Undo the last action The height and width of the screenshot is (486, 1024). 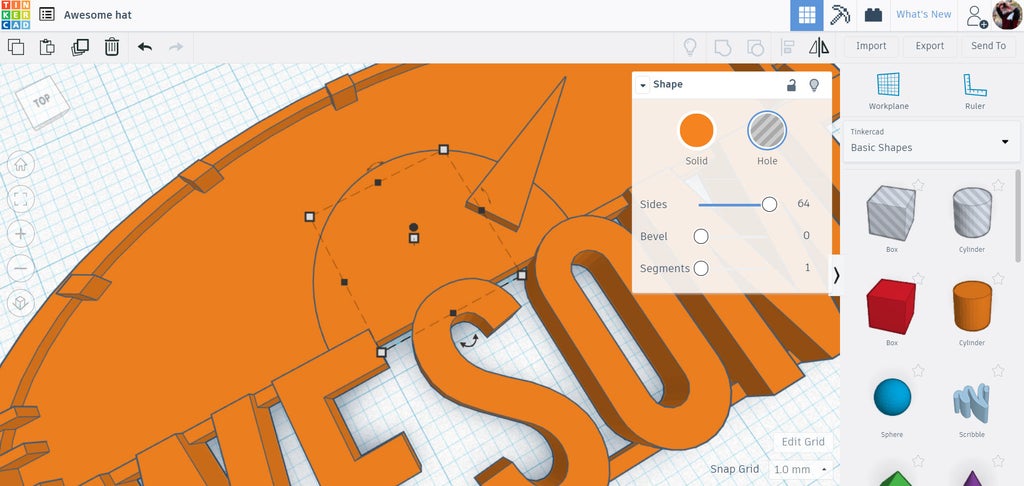(145, 47)
